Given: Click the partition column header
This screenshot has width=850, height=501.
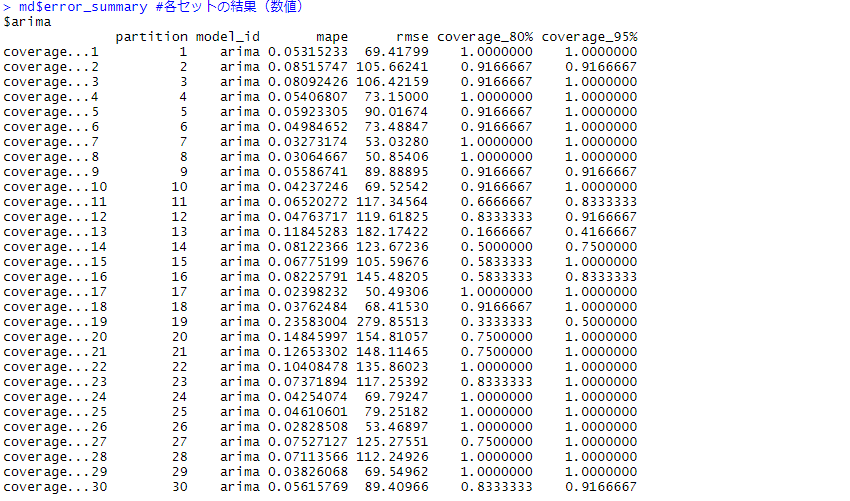Looking at the screenshot, I should pos(151,37).
